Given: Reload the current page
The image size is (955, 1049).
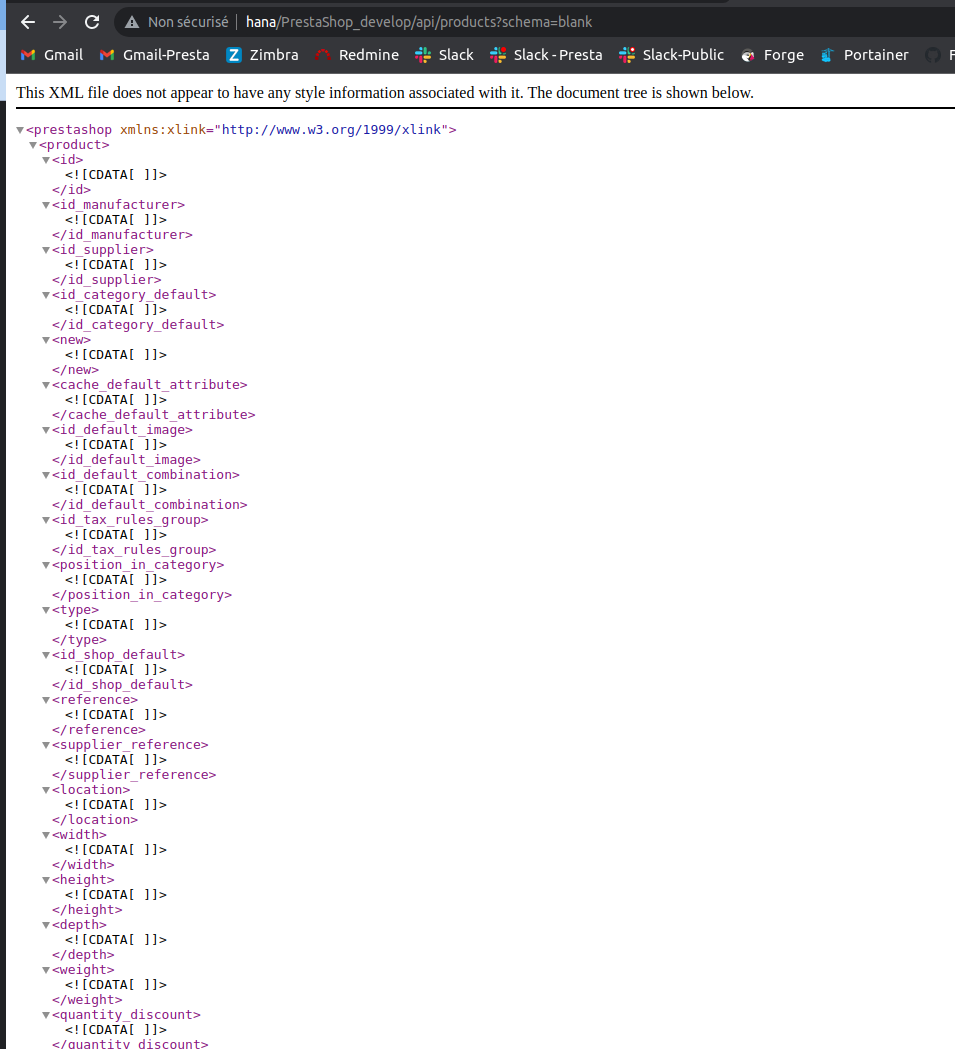Looking at the screenshot, I should coord(94,21).
